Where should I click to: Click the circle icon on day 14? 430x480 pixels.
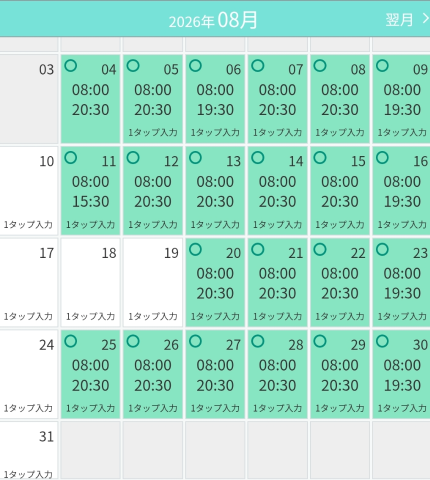(x=258, y=157)
